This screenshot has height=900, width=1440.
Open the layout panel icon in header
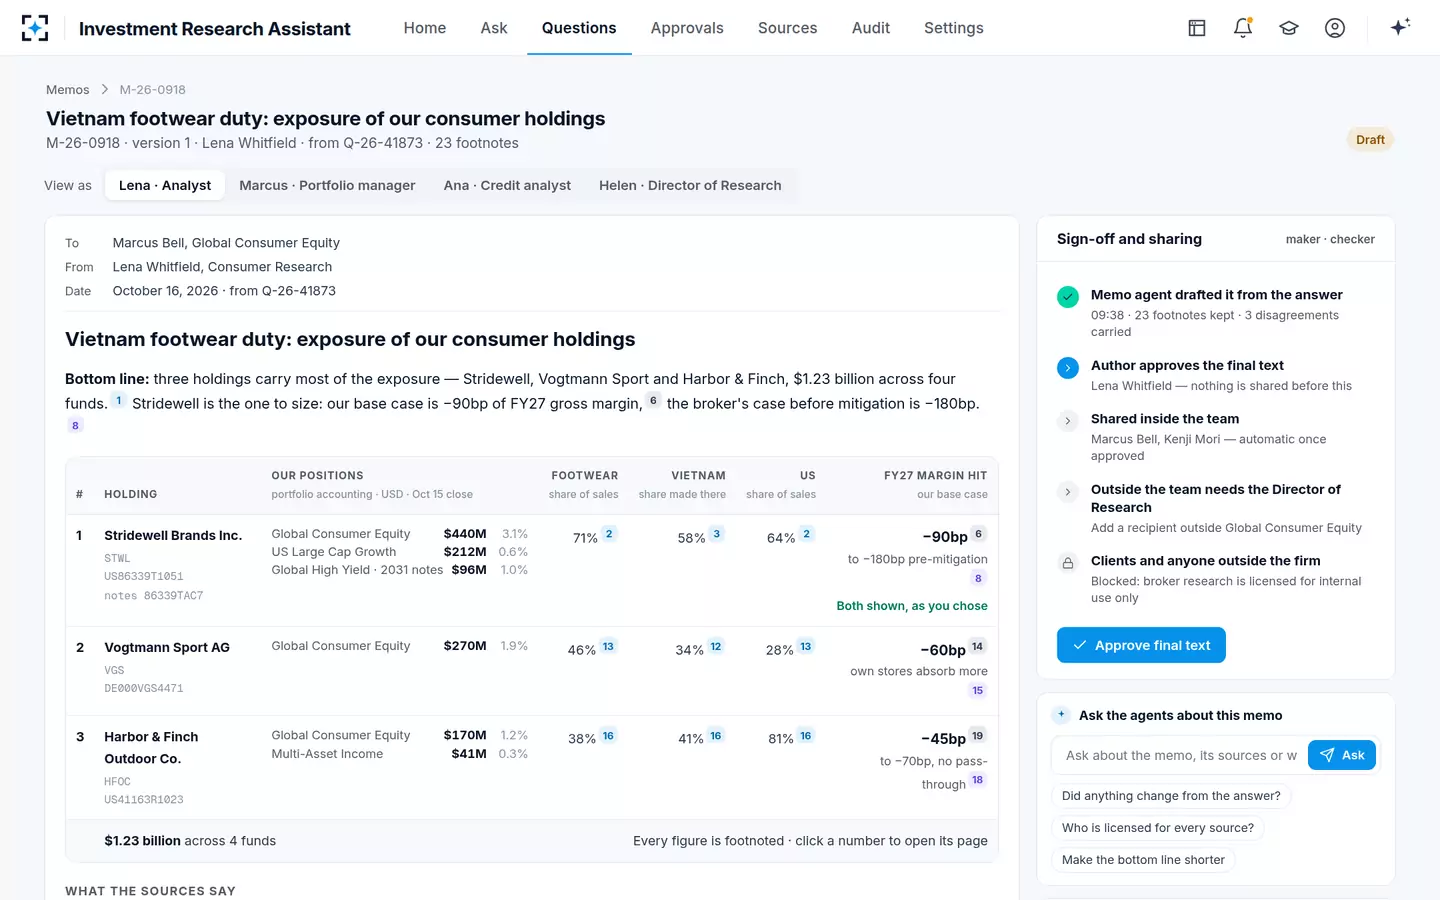click(x=1197, y=28)
